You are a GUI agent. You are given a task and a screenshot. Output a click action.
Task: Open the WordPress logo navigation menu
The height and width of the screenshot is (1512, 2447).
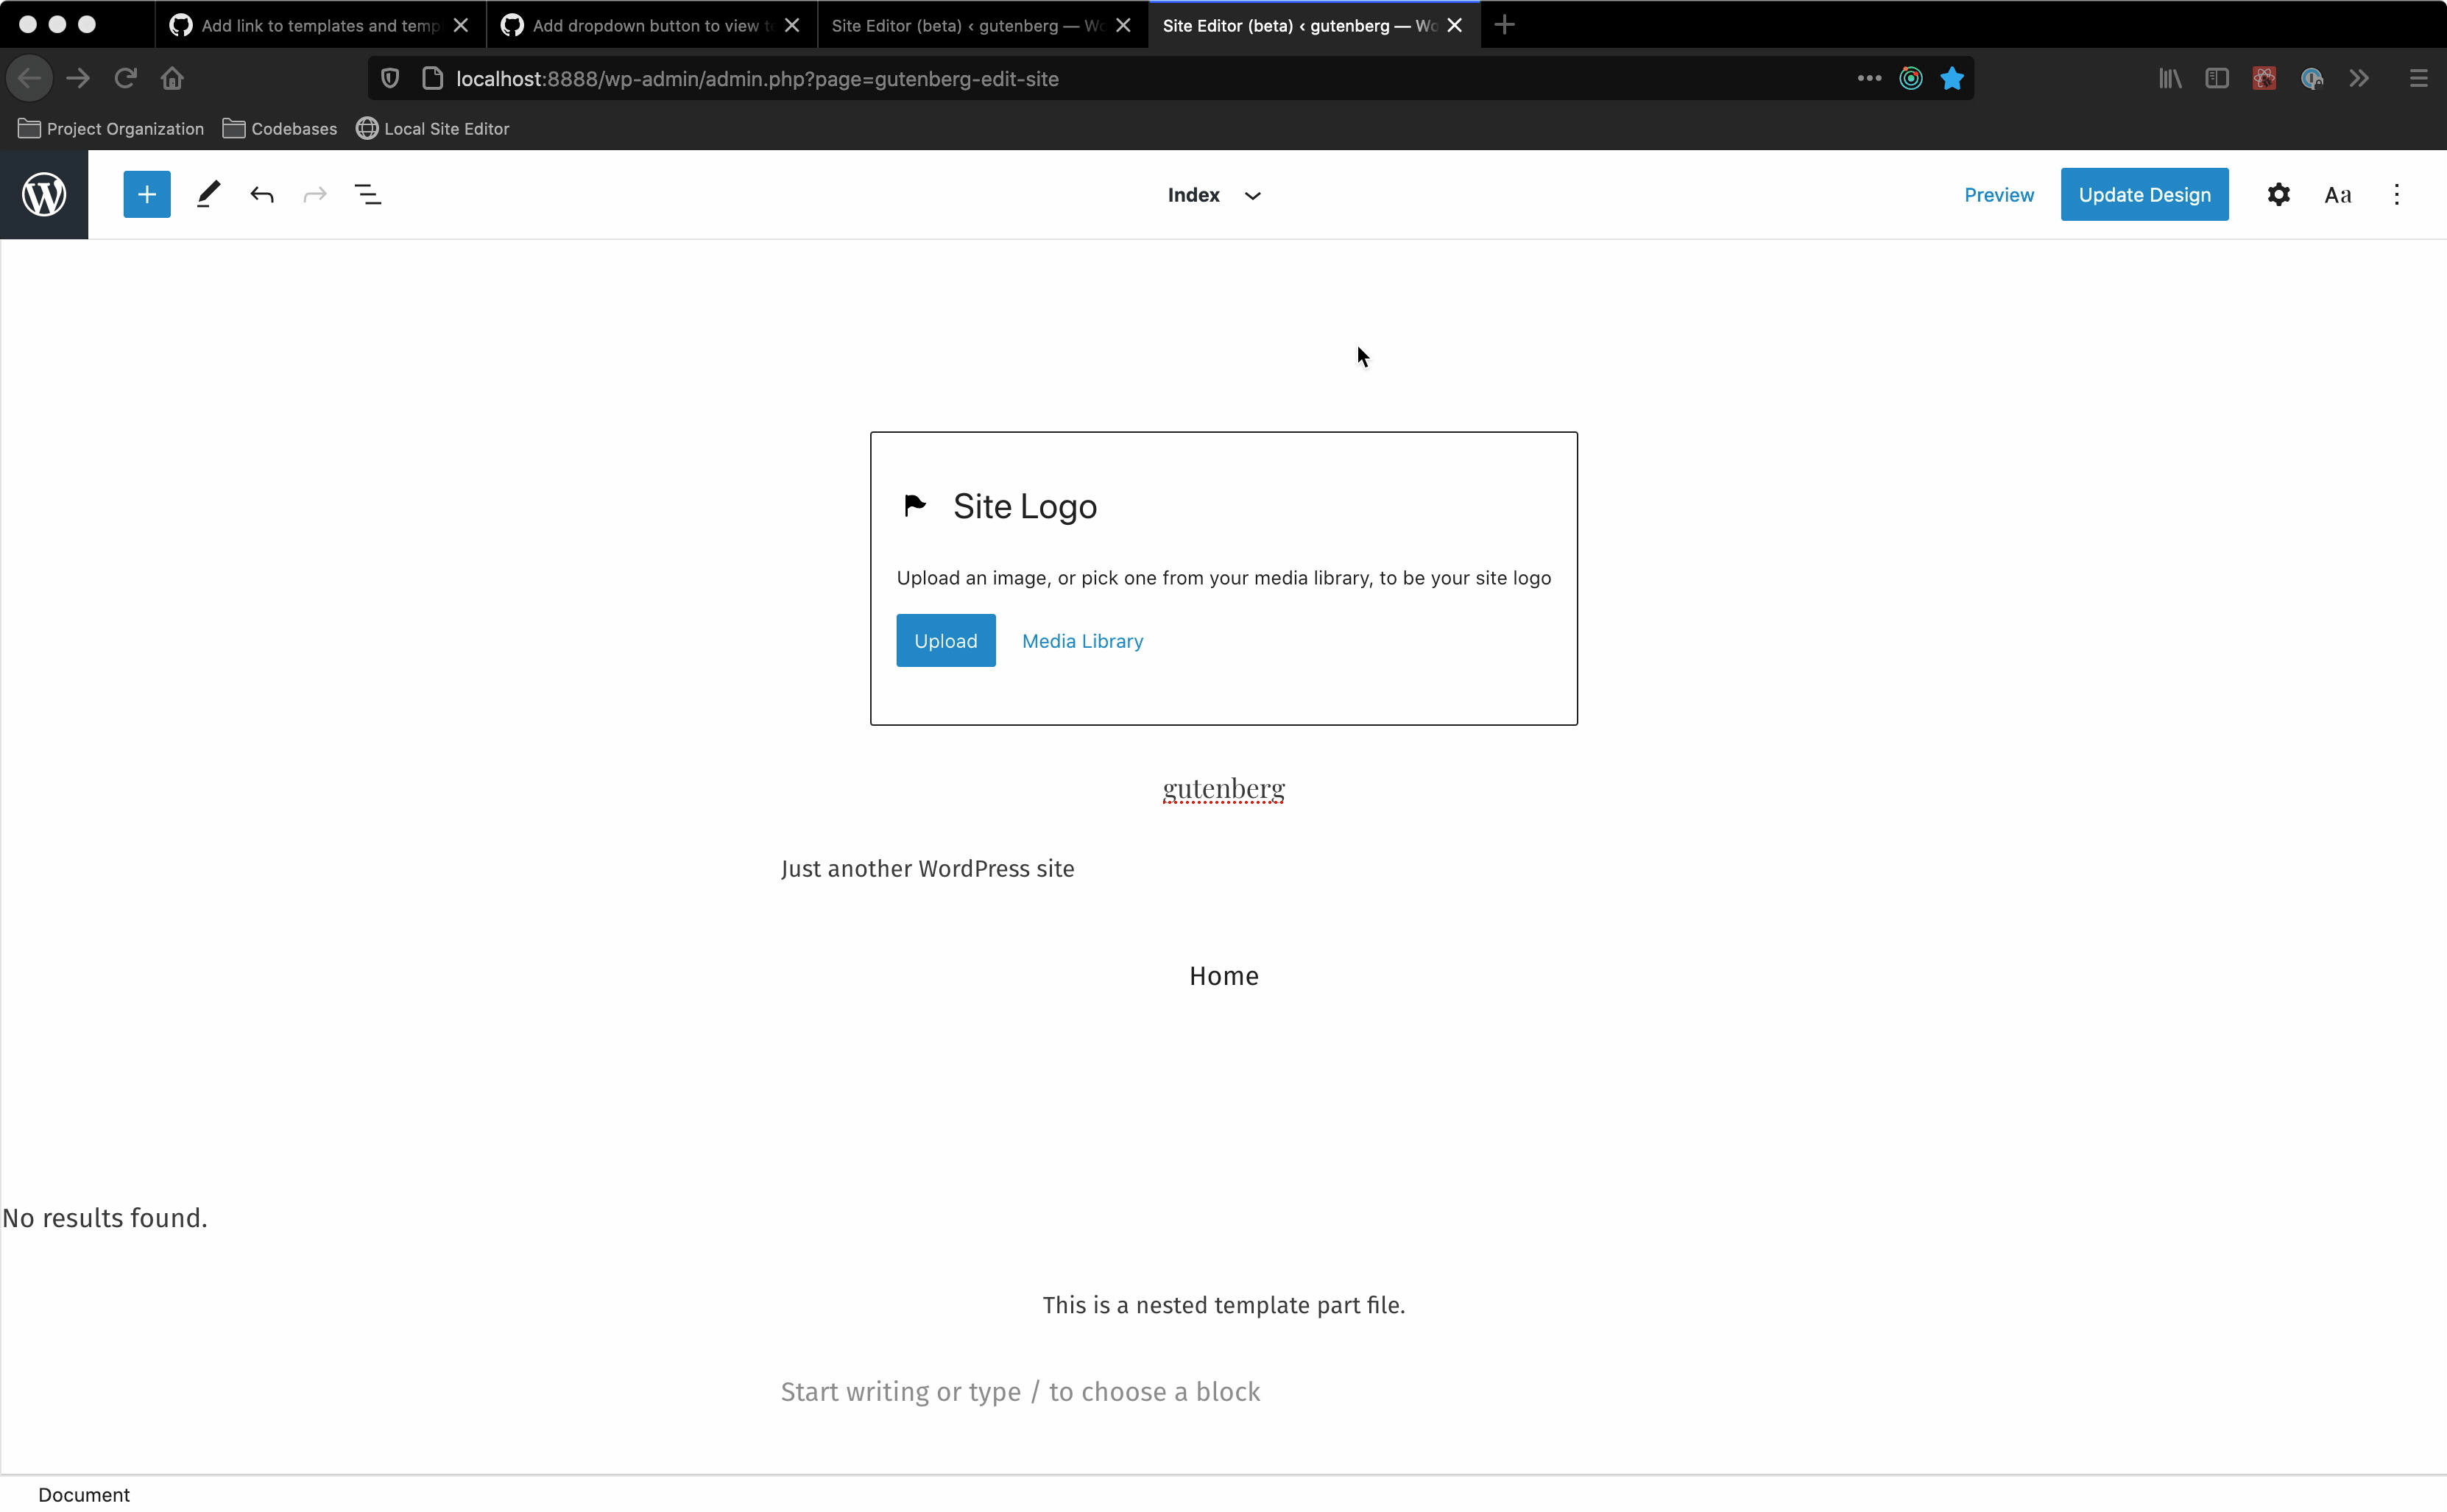click(x=44, y=194)
